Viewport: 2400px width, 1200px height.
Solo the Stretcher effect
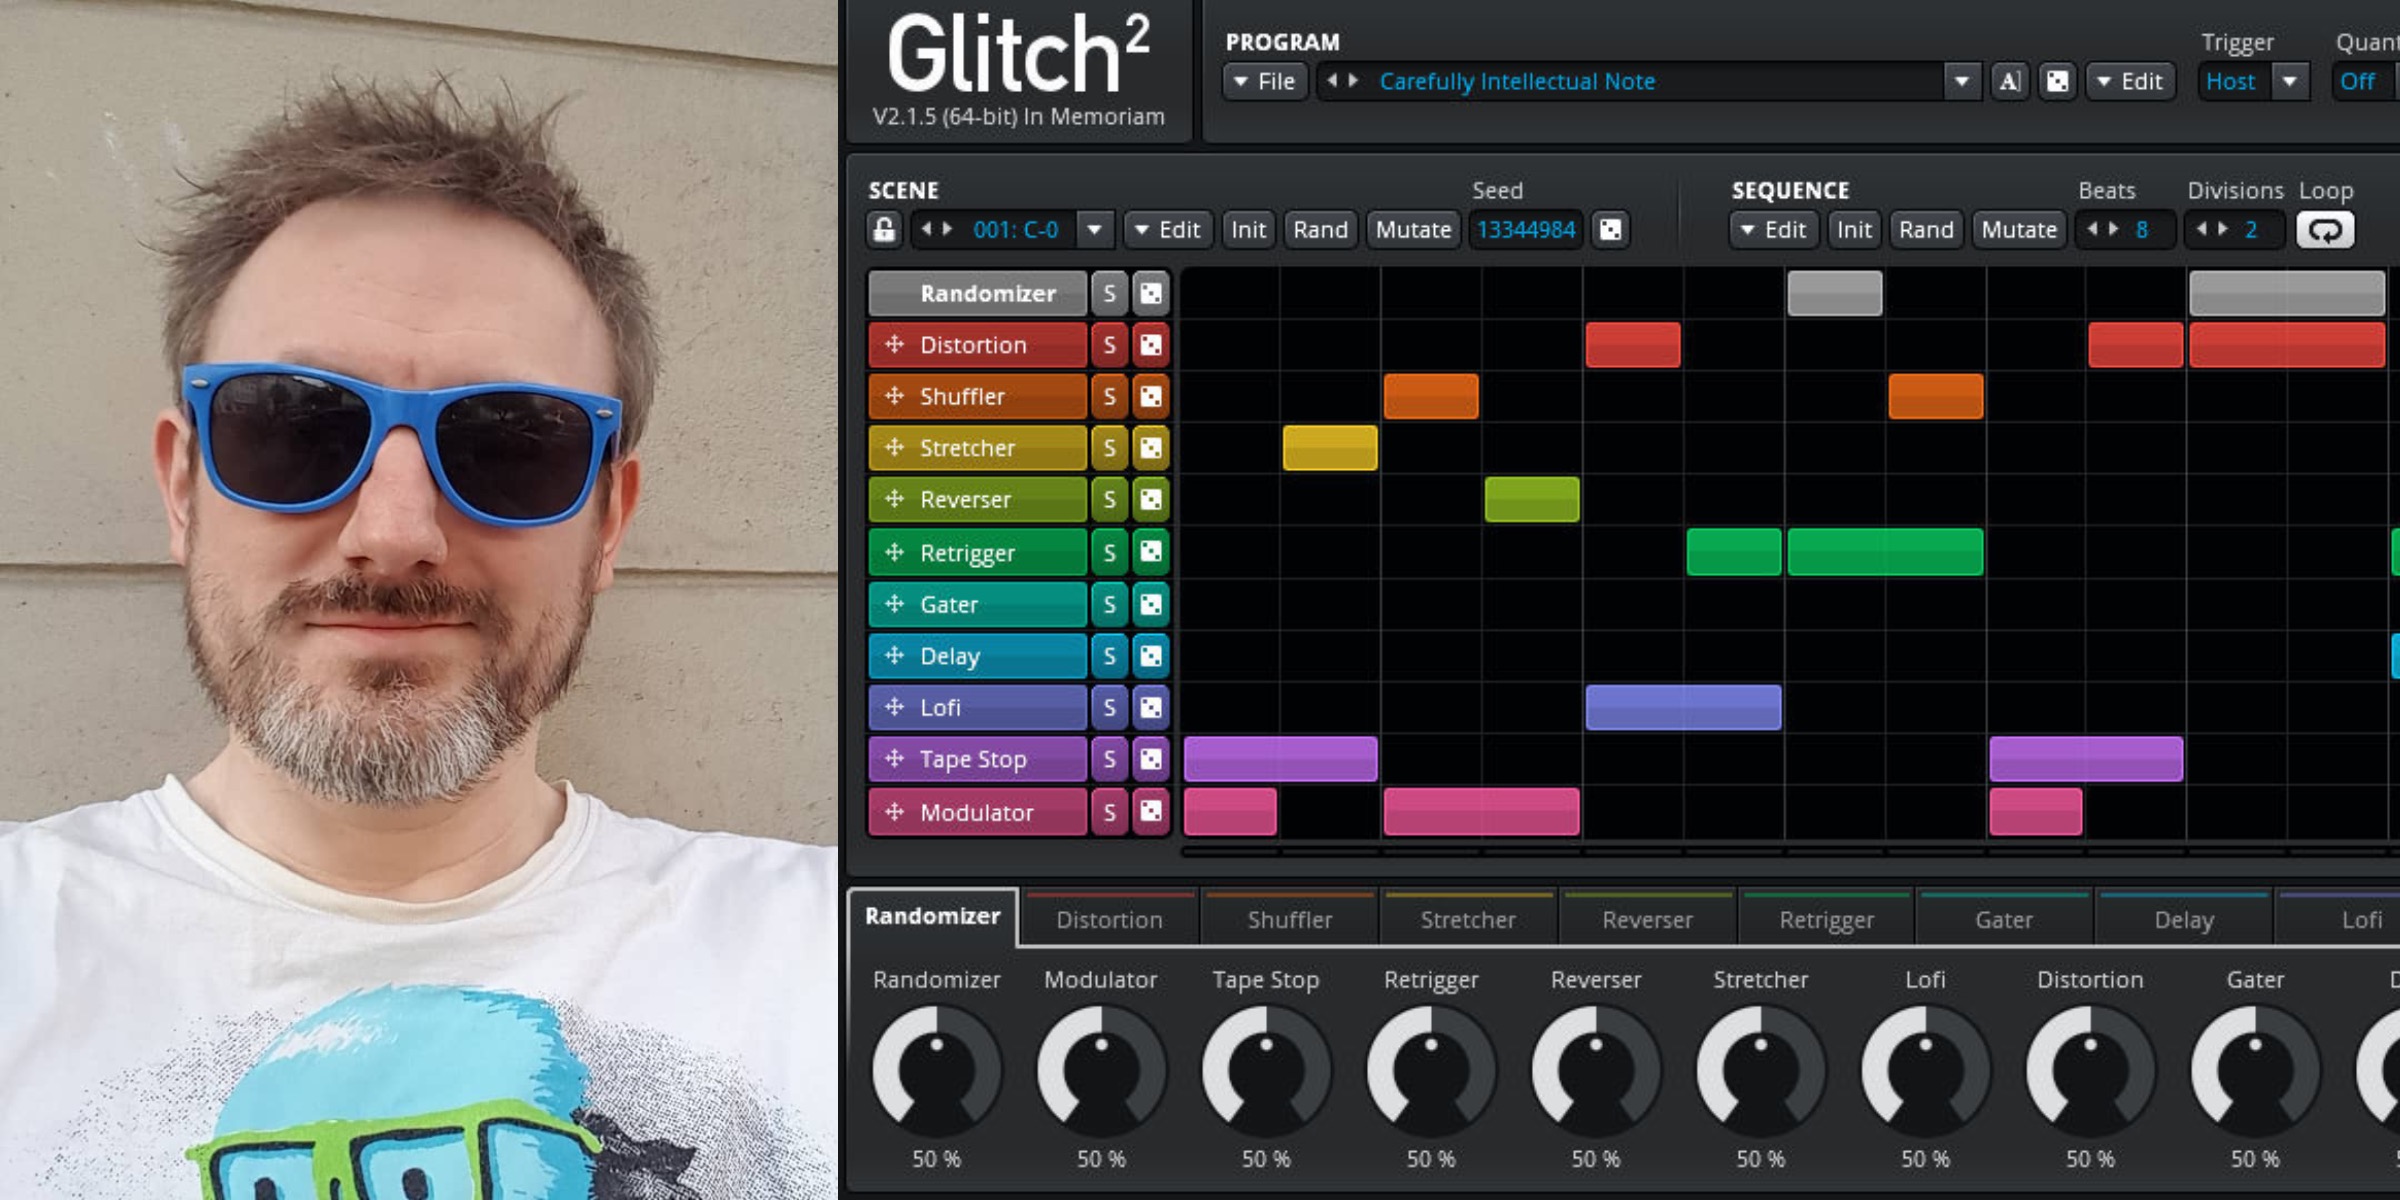[1109, 448]
